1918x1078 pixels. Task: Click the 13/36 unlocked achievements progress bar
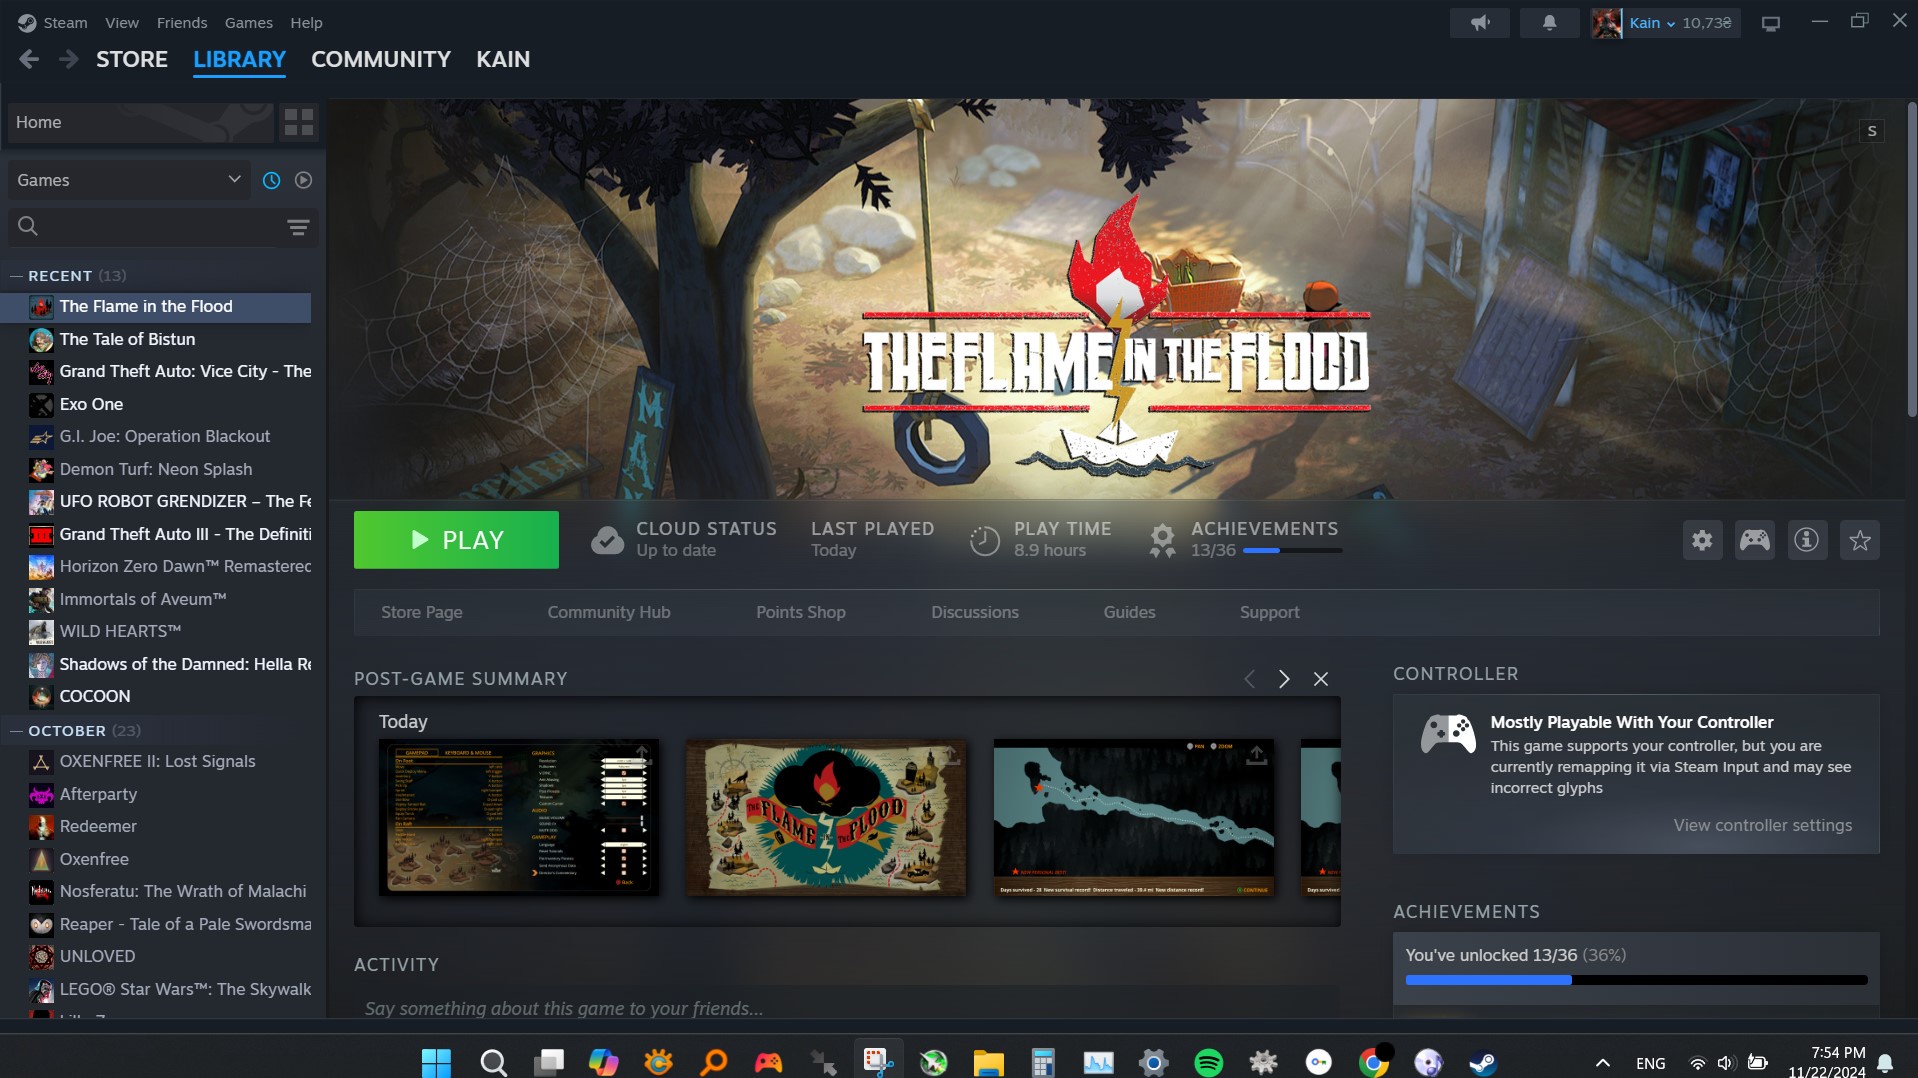tap(1636, 981)
